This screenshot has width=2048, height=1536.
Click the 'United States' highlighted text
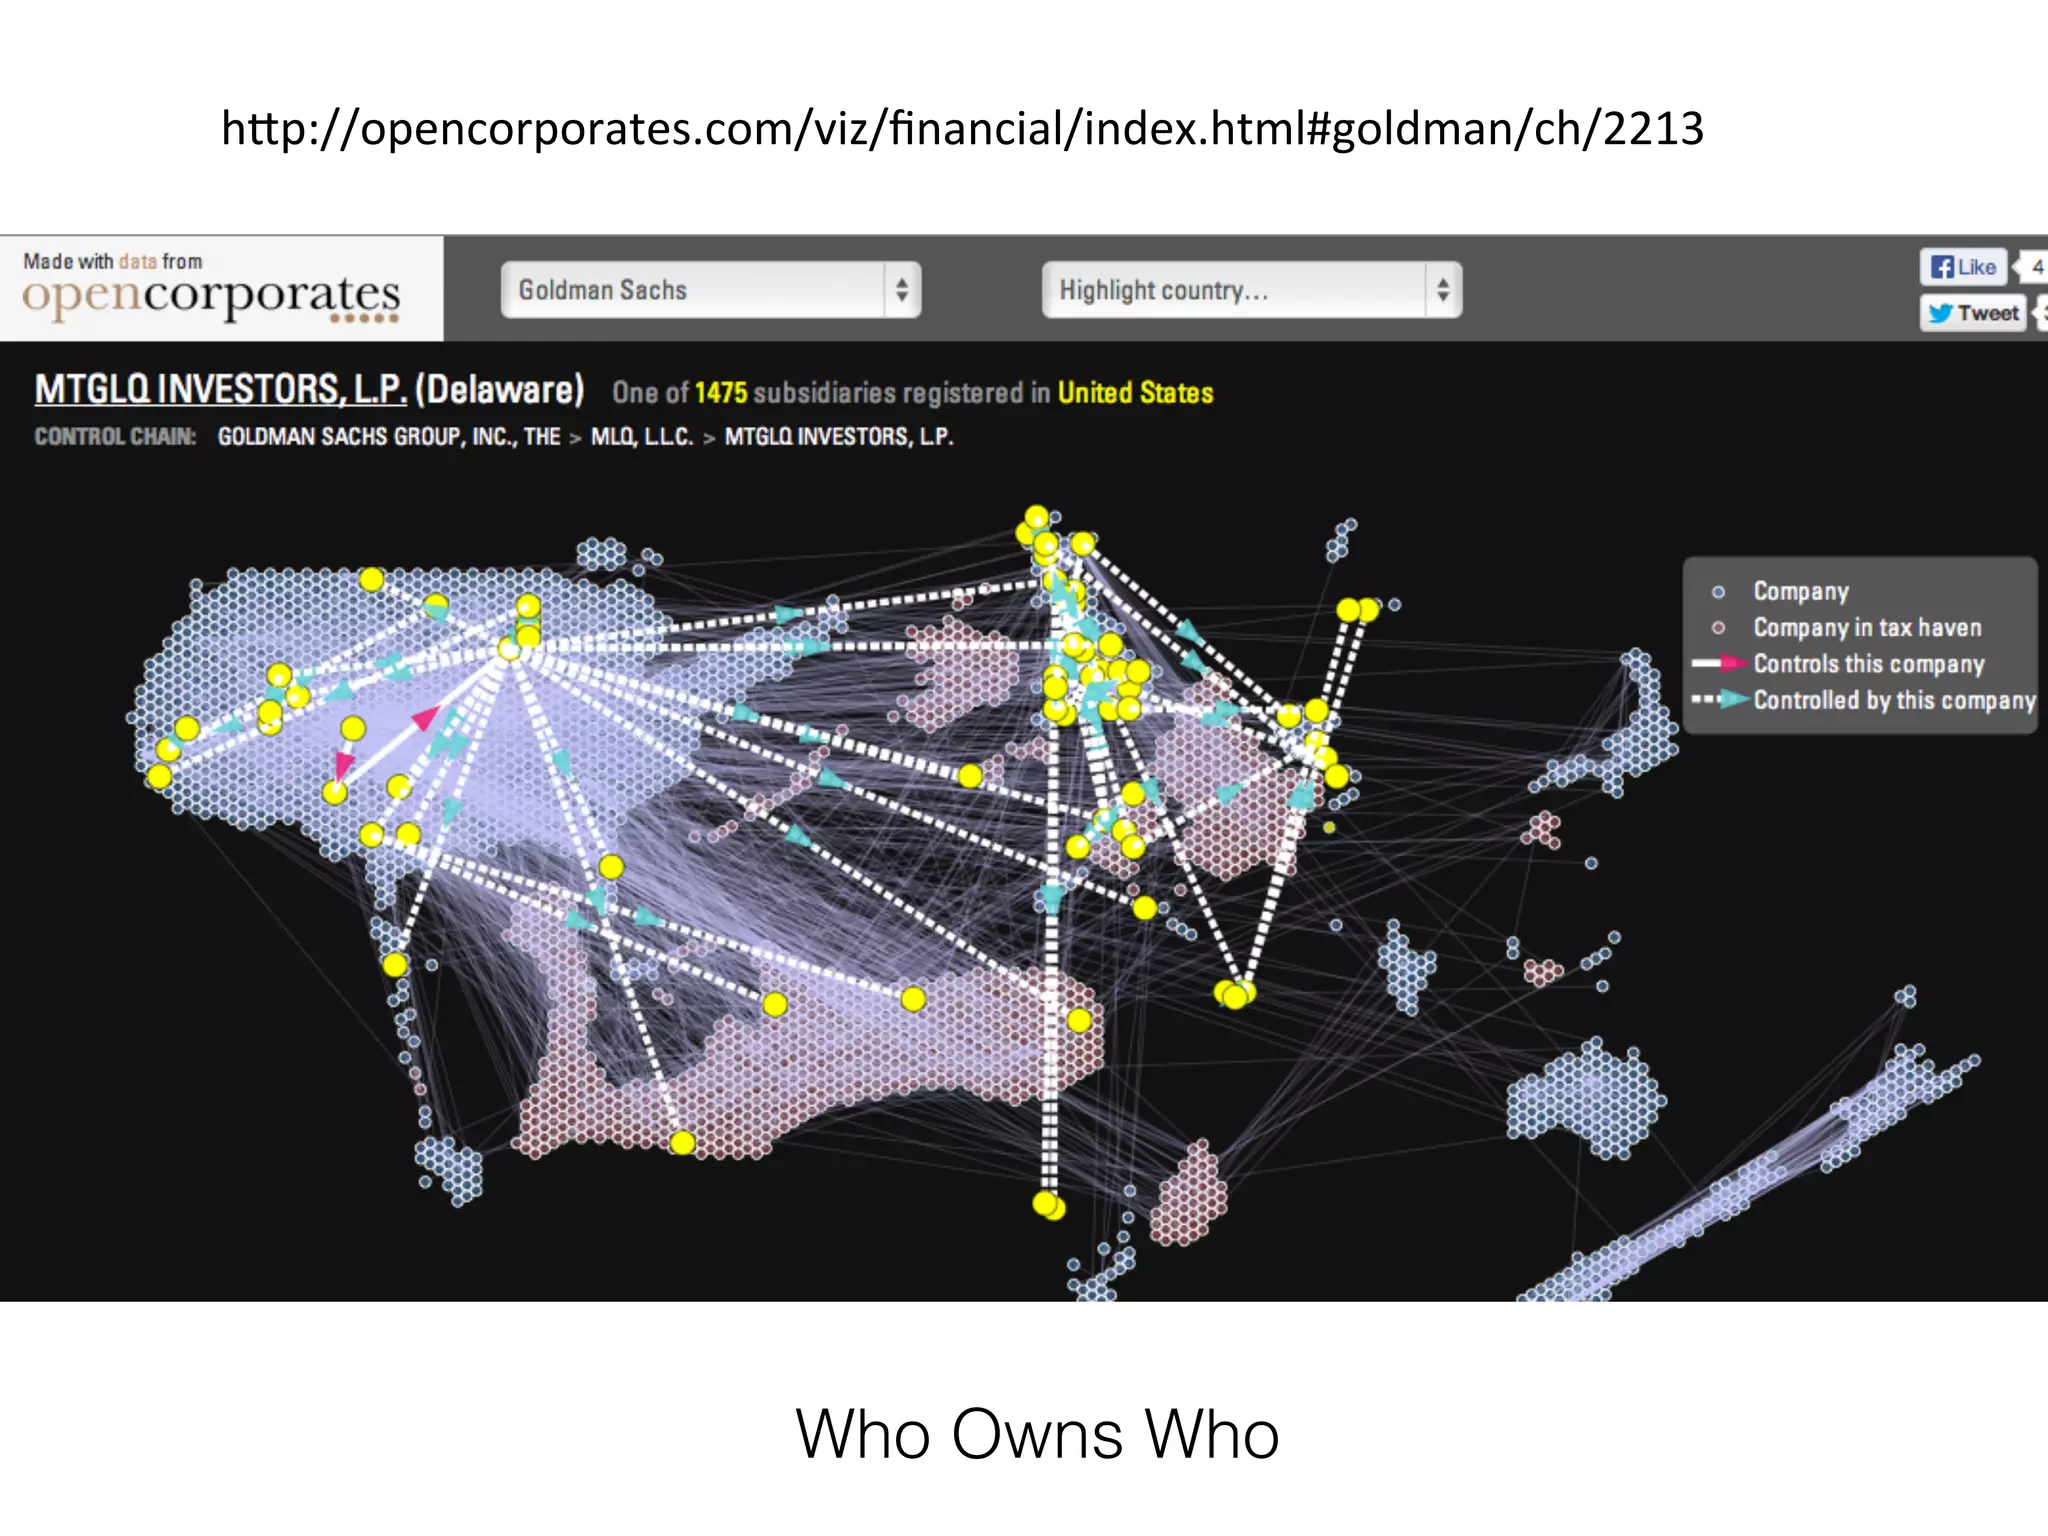(x=1135, y=393)
